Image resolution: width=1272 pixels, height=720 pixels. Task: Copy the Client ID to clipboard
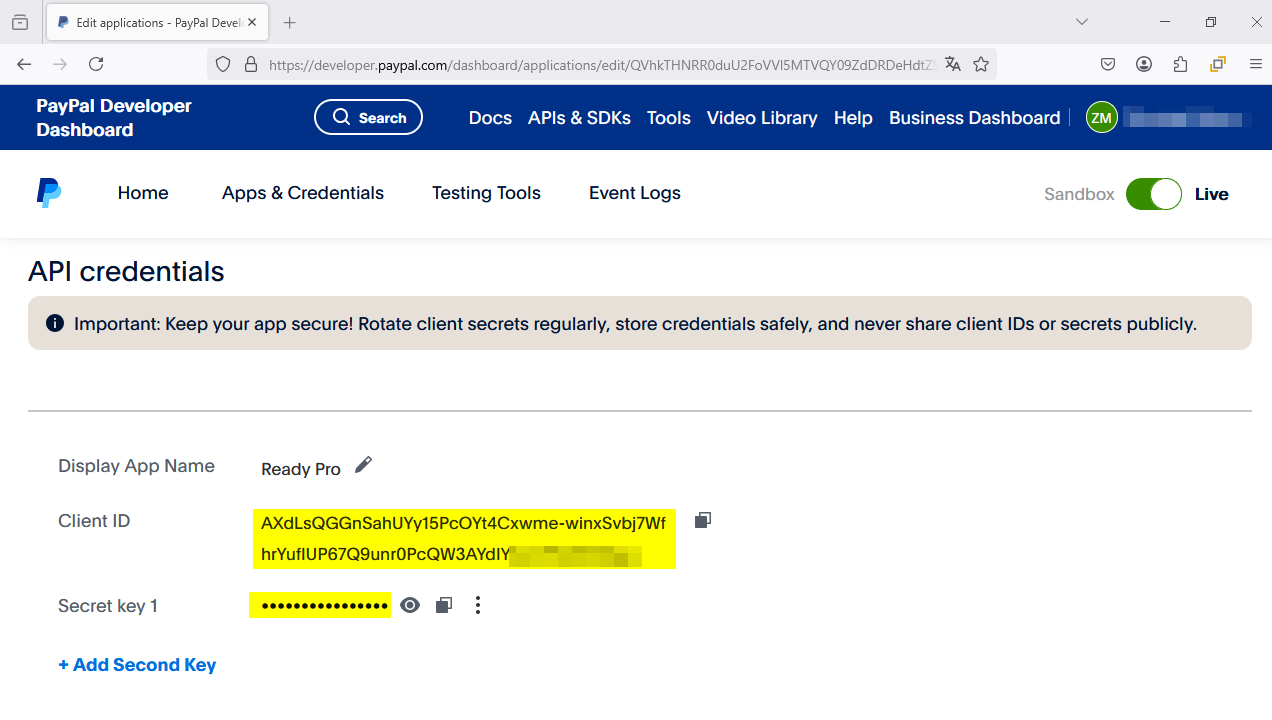(x=703, y=520)
